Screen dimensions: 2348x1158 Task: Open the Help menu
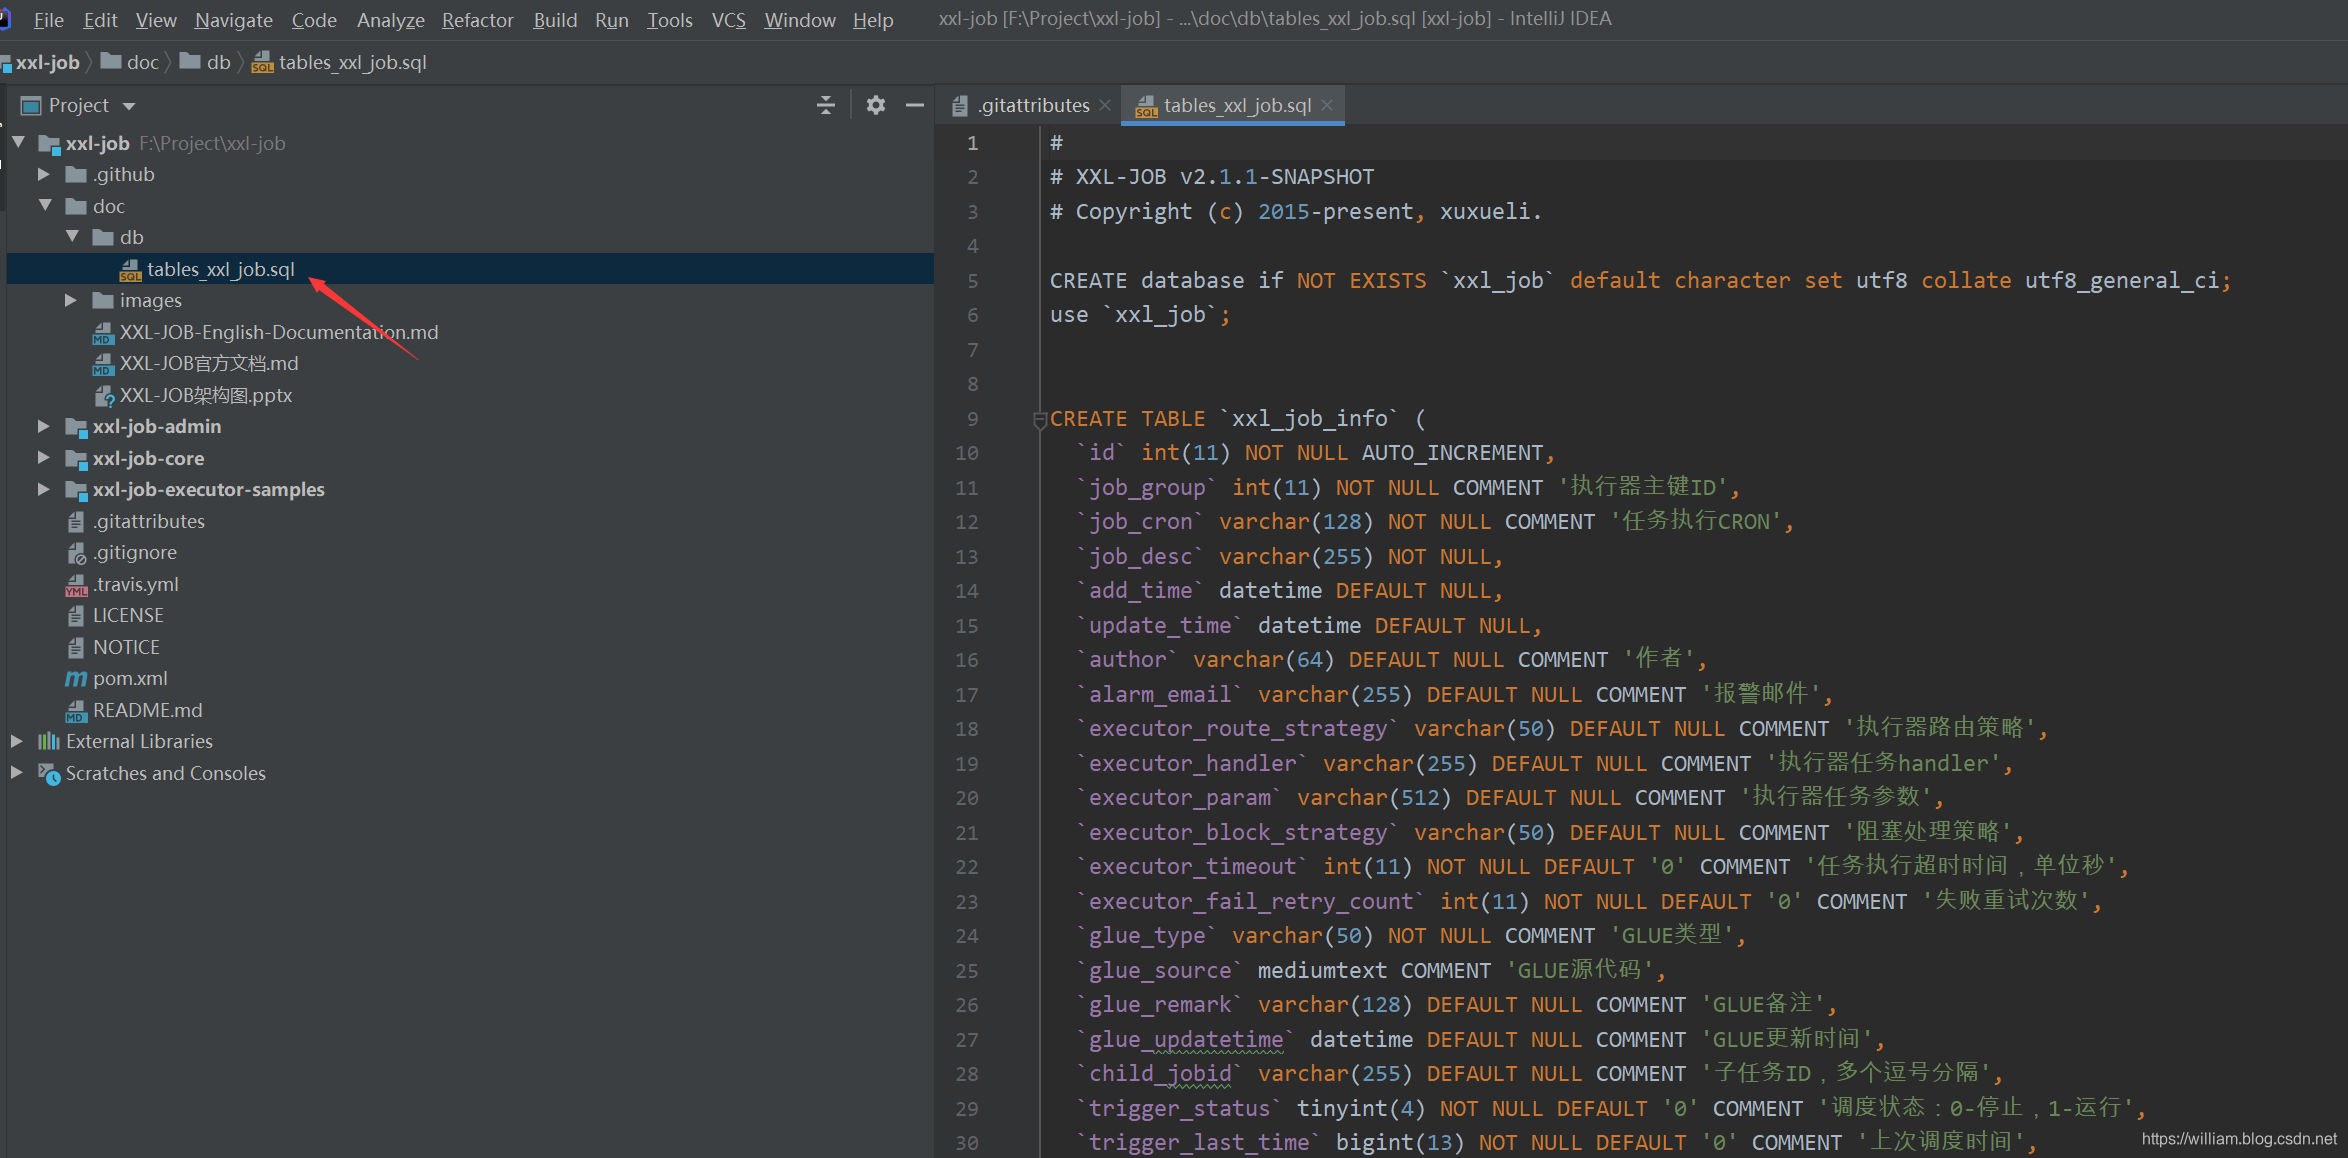[873, 20]
